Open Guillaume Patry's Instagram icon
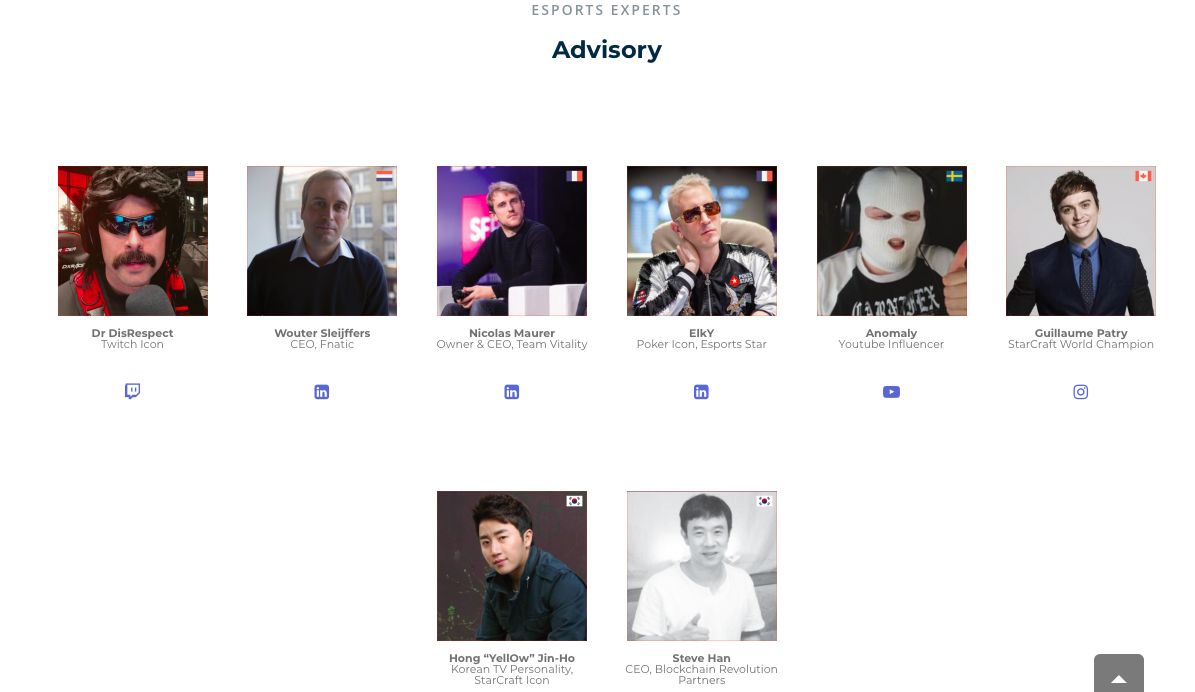Image resolution: width=1195 pixels, height=692 pixels. (1081, 392)
